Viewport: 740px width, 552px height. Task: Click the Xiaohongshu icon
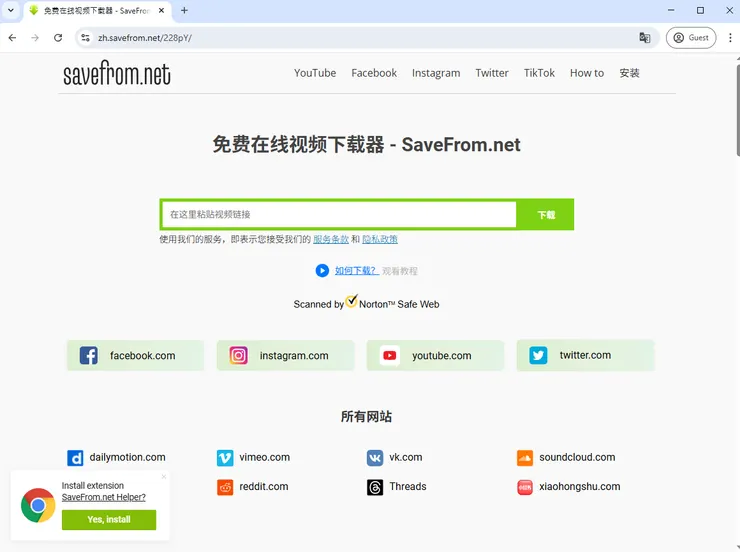[x=525, y=487]
